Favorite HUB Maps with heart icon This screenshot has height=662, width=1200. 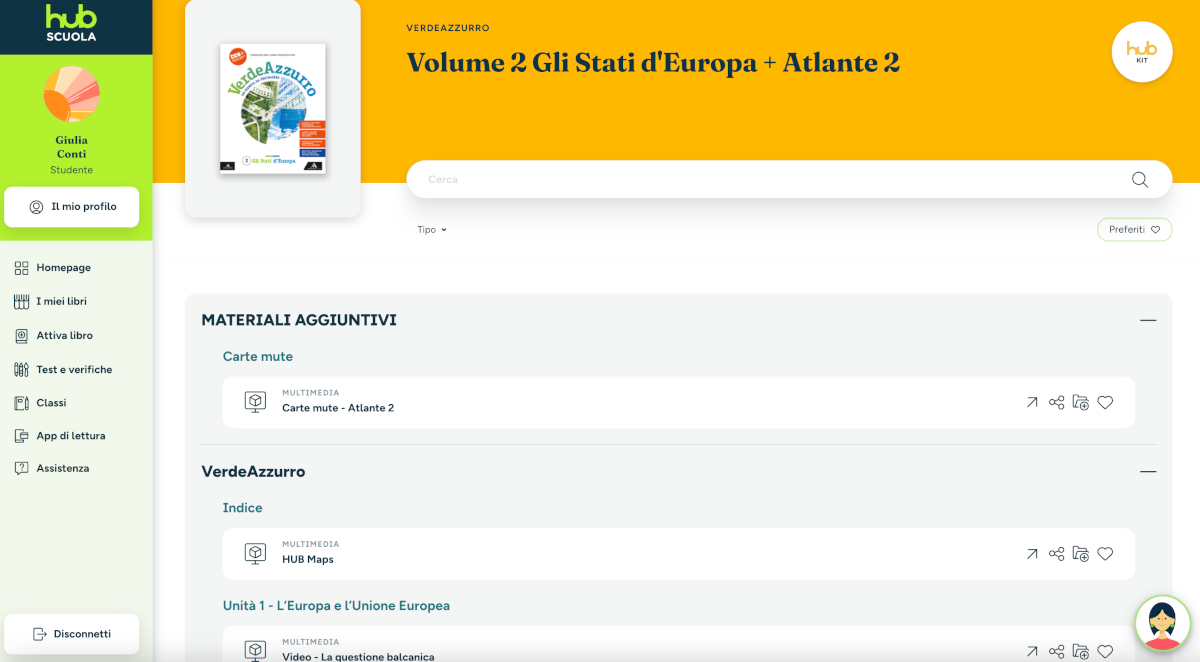click(1105, 554)
